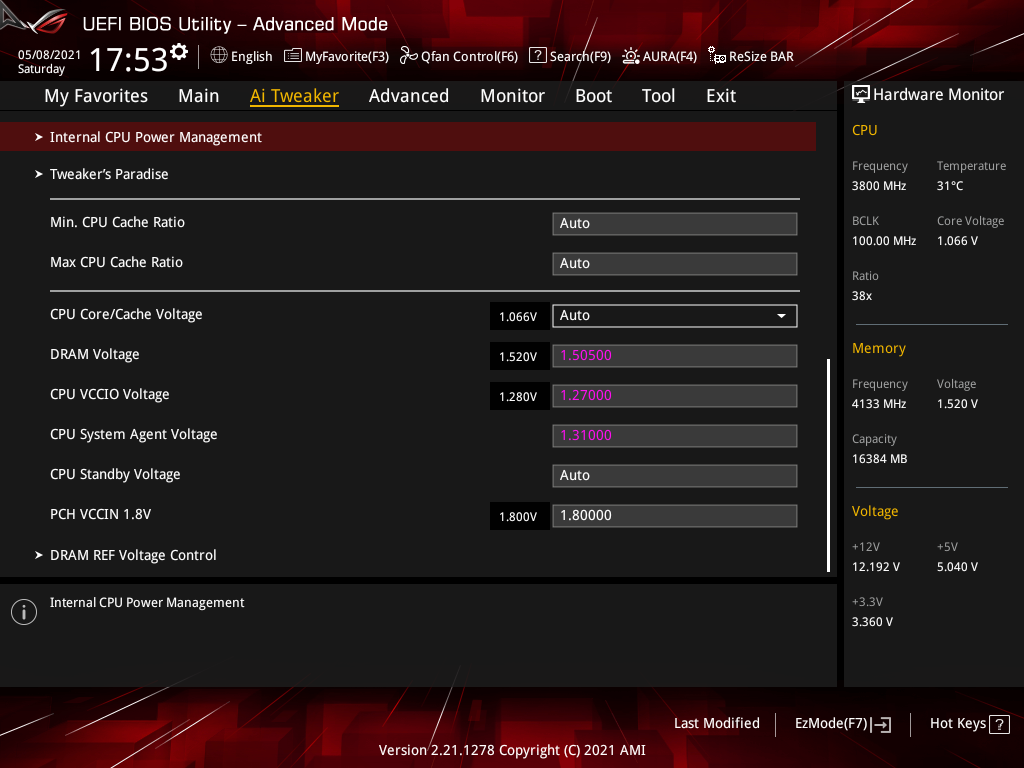
Task: Click the 05/08/2021 date text
Action: point(49,55)
